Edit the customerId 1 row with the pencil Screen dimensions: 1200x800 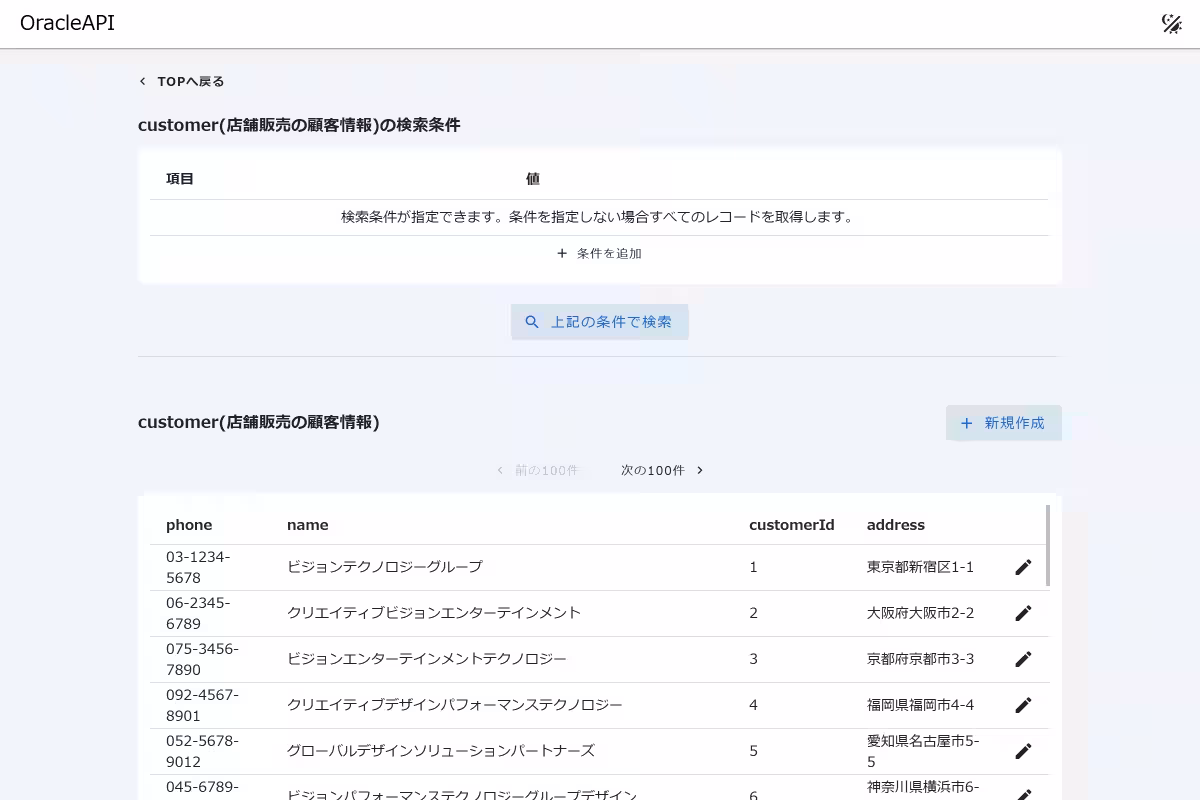click(1023, 567)
